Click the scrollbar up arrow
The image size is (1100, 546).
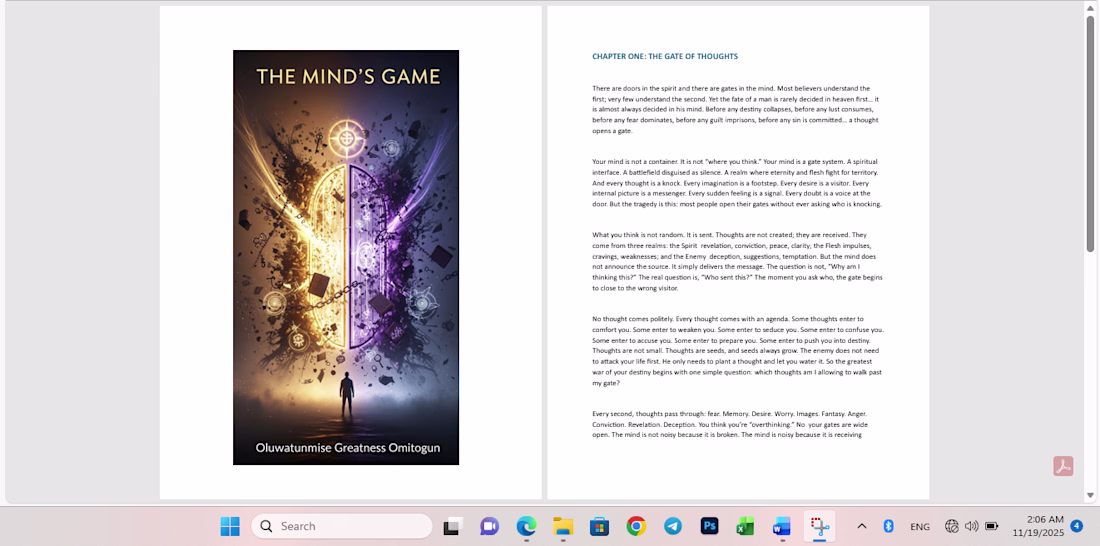[x=1090, y=7]
